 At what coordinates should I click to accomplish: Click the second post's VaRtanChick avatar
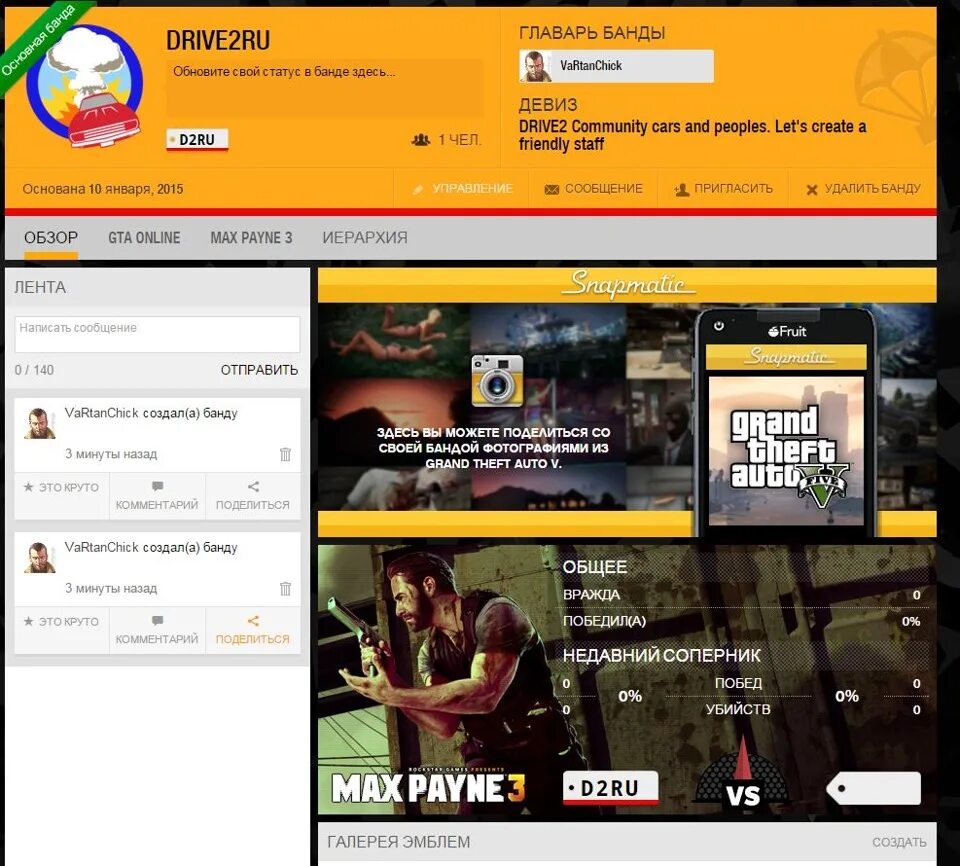pyautogui.click(x=40, y=557)
